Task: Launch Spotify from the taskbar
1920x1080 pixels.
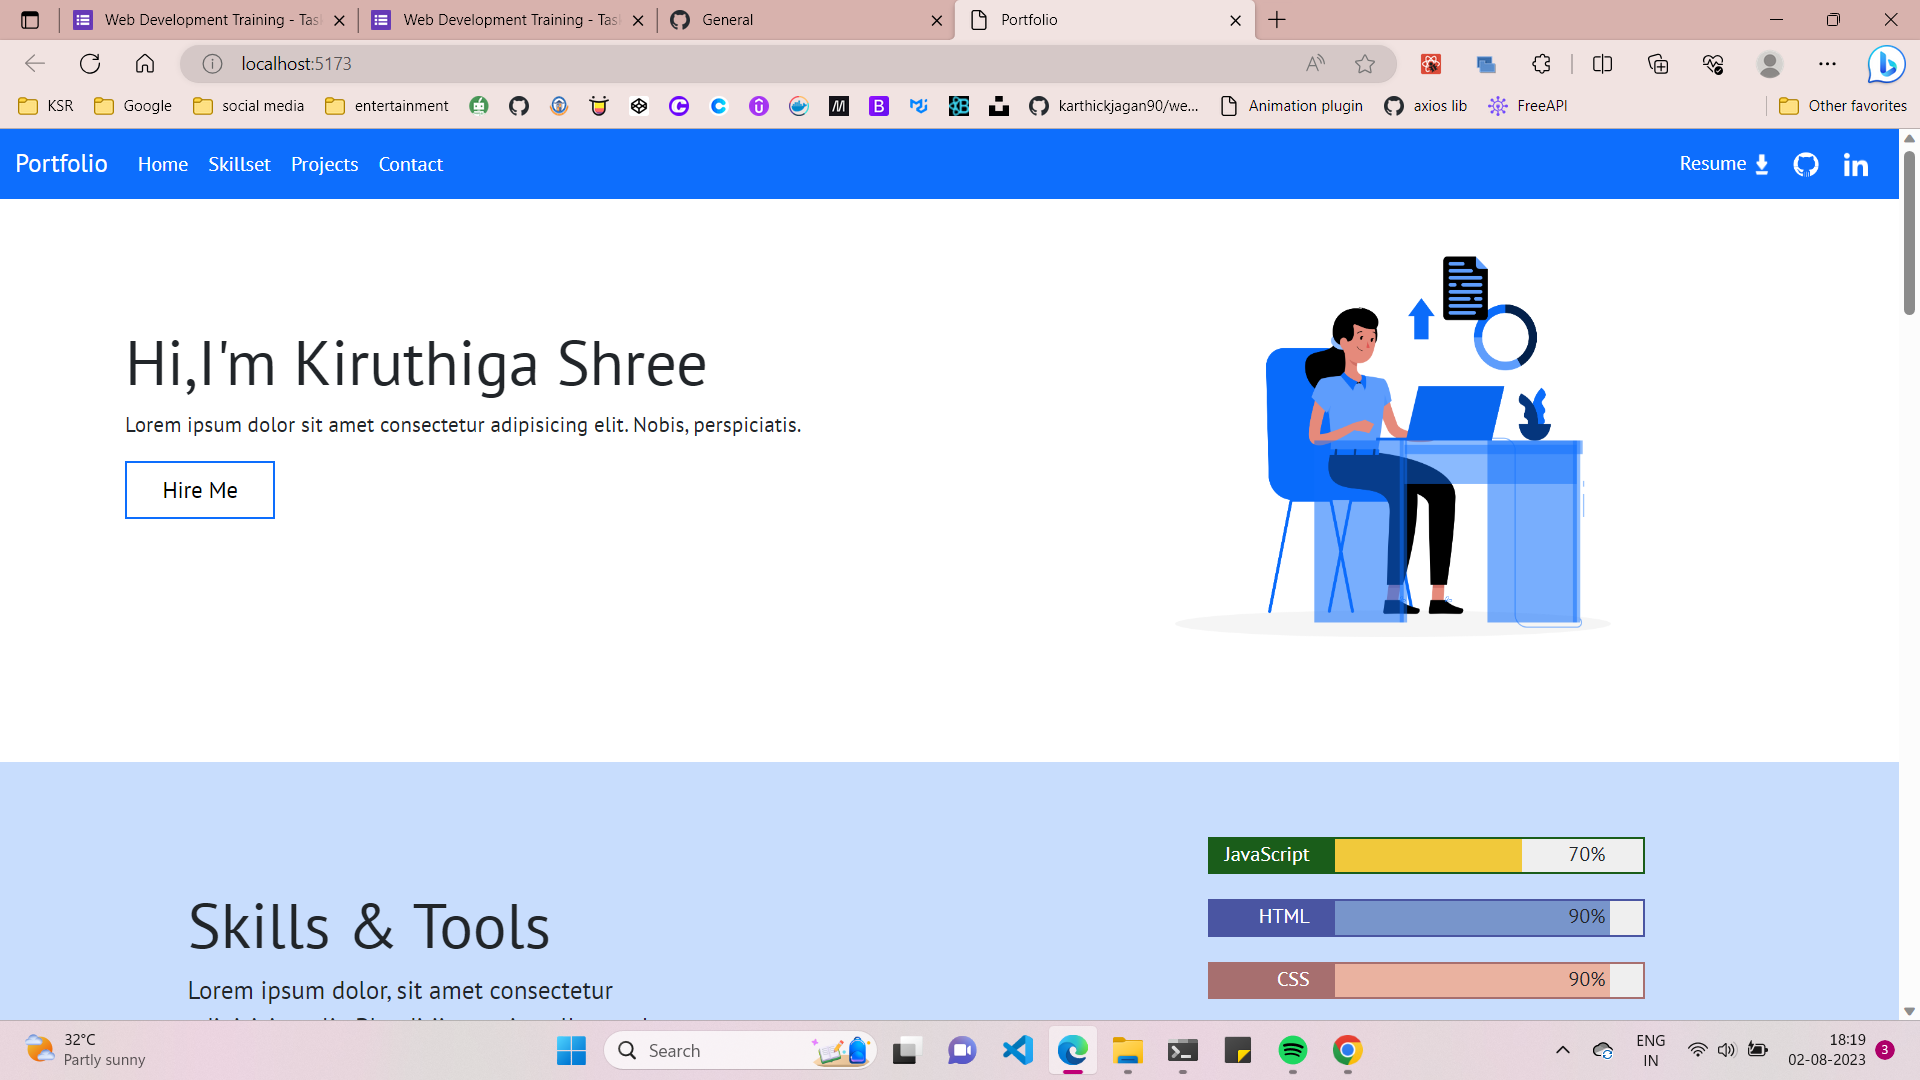Action: (x=1293, y=1051)
